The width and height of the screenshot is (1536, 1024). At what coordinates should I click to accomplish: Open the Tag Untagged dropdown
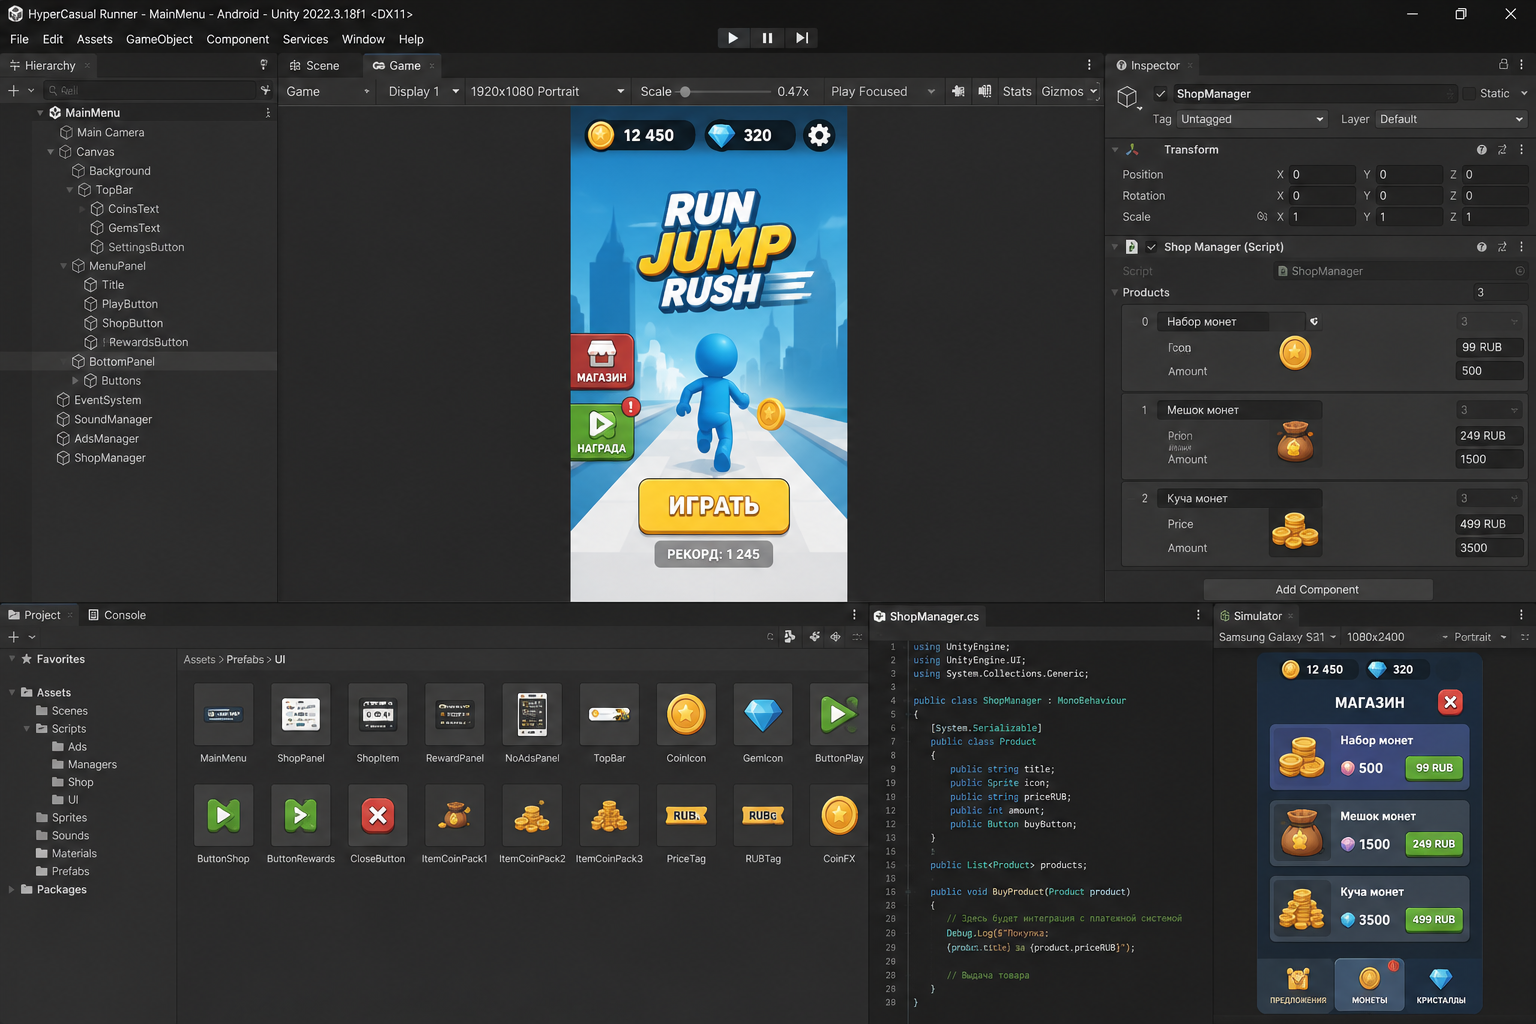[1252, 119]
